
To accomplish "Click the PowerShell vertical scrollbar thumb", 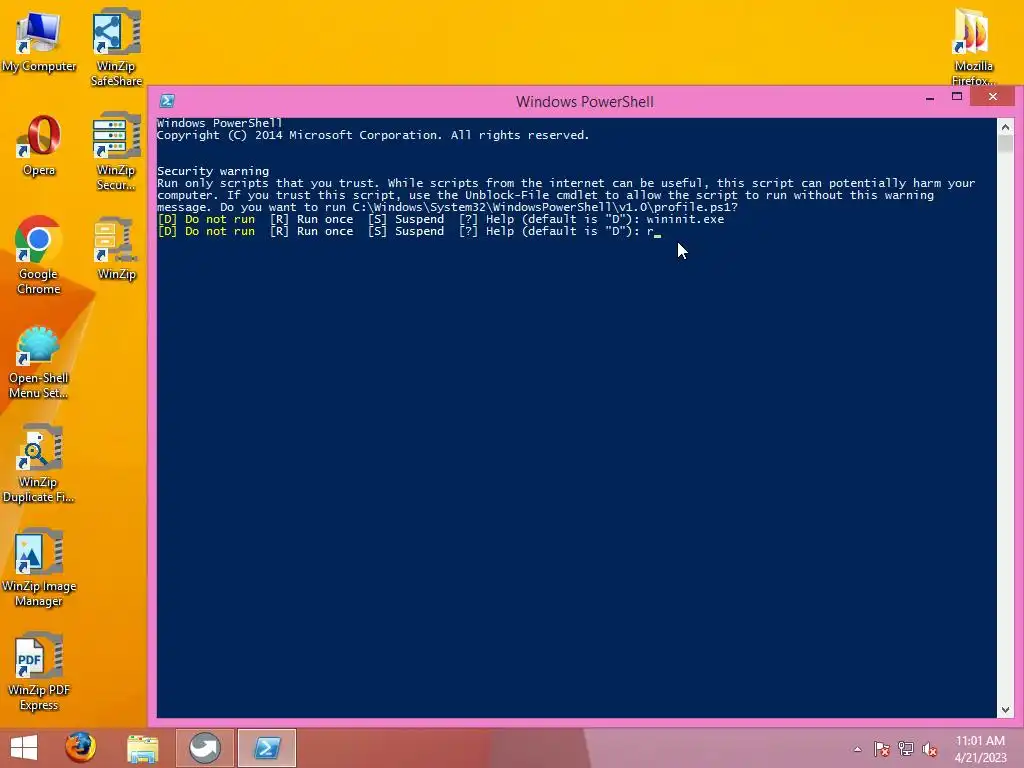I will [1005, 144].
